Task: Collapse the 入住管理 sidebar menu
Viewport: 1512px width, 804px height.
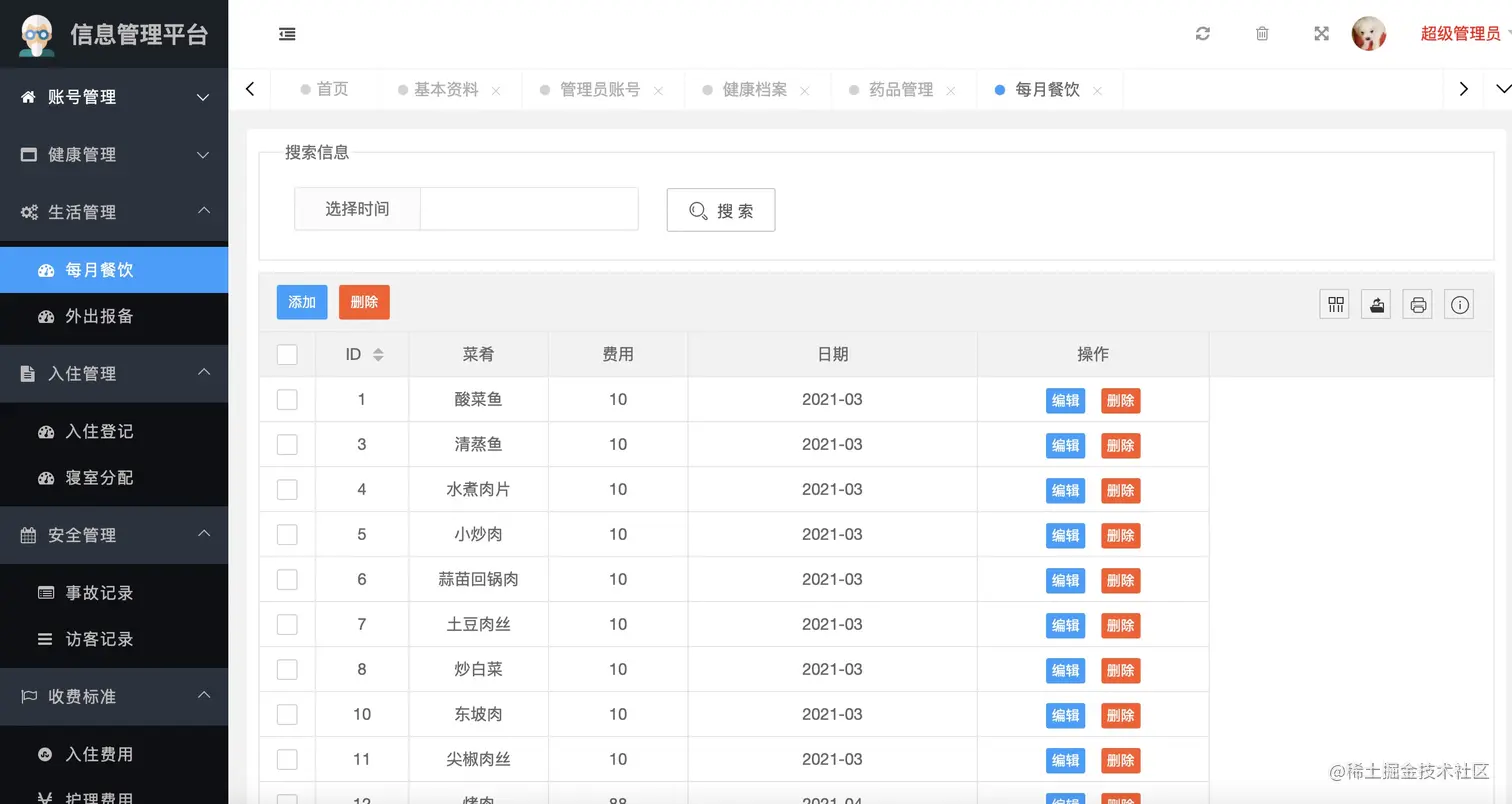Action: pos(114,374)
